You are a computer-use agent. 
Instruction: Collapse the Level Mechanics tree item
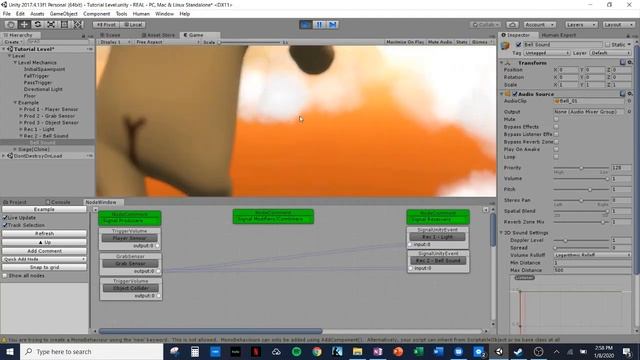tap(15, 62)
